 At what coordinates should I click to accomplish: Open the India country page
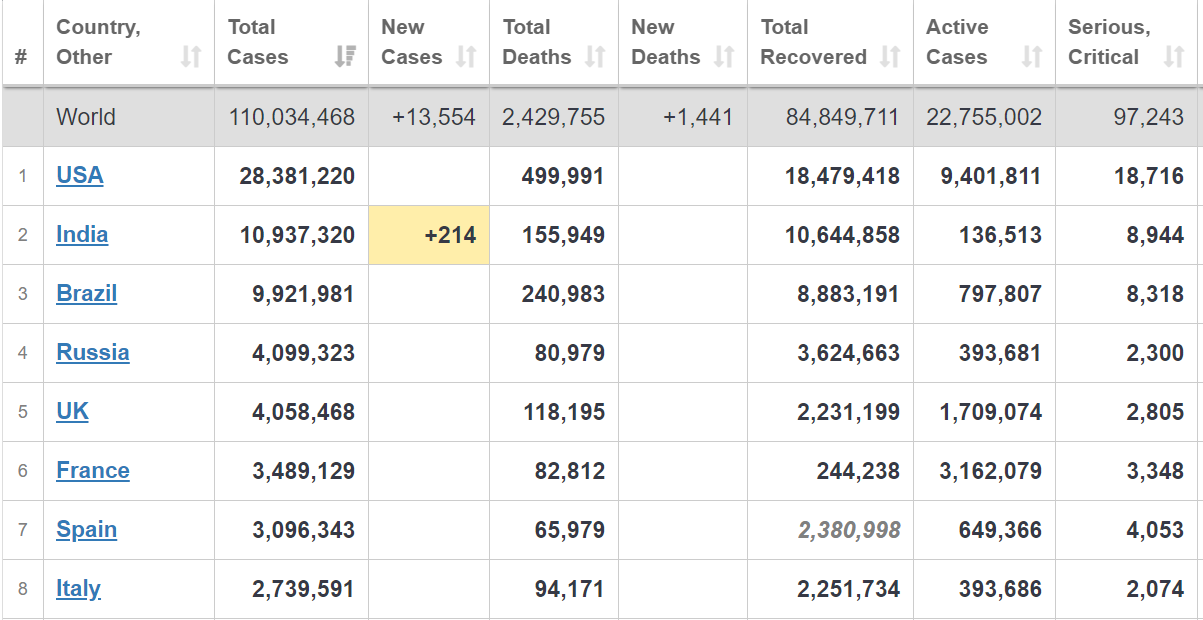pos(82,235)
